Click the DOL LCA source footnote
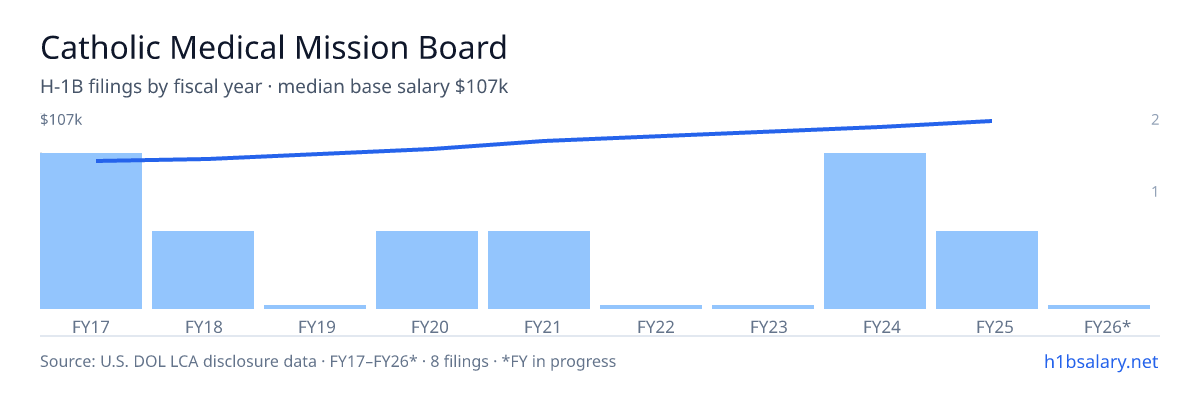Screen dimensions: 1200x400 pyautogui.click(x=328, y=361)
